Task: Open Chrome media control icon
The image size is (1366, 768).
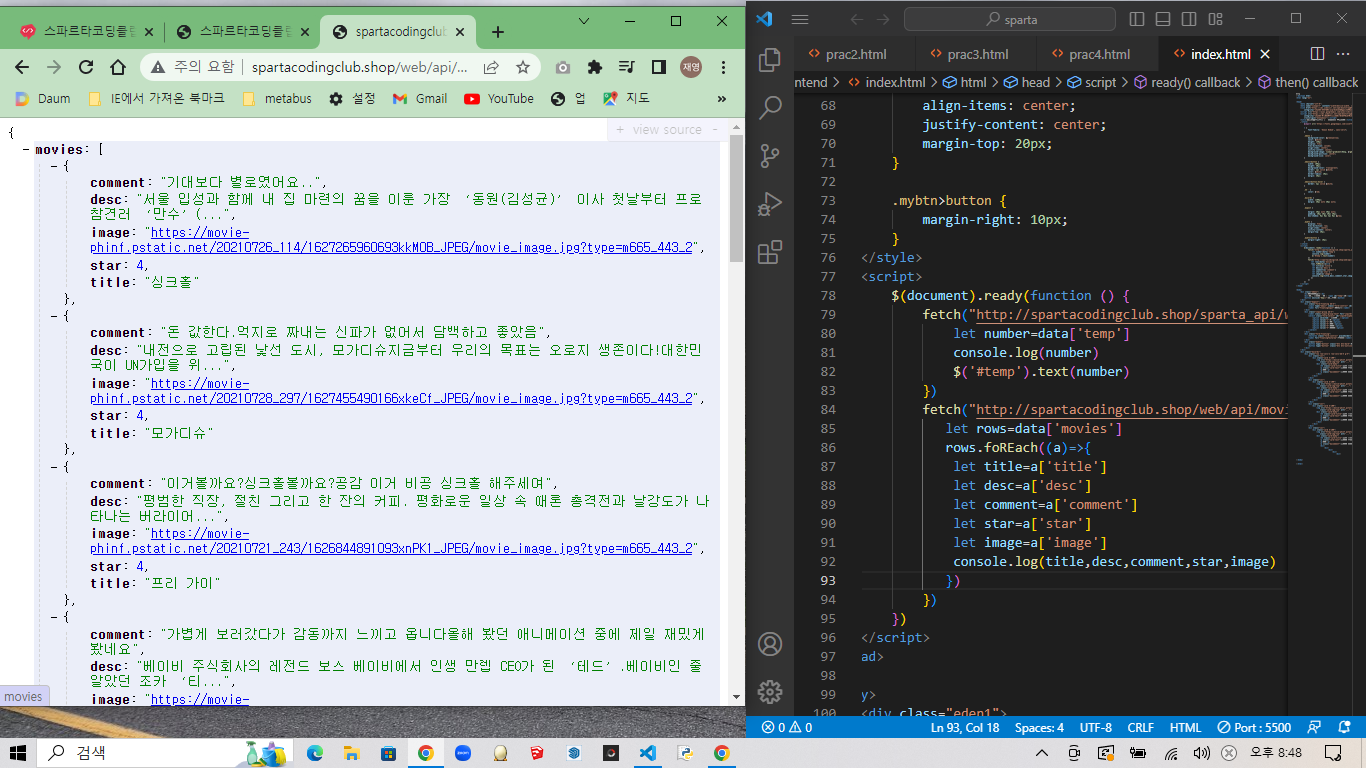Action: [627, 67]
